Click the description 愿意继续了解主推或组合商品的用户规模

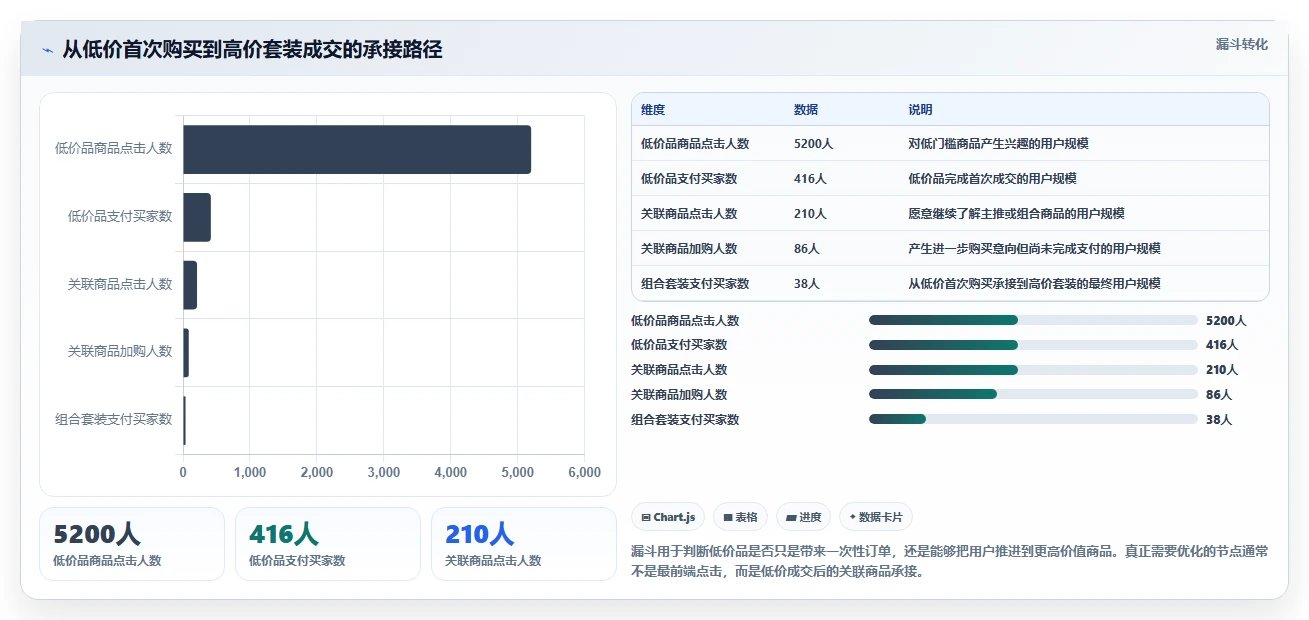tap(1016, 214)
